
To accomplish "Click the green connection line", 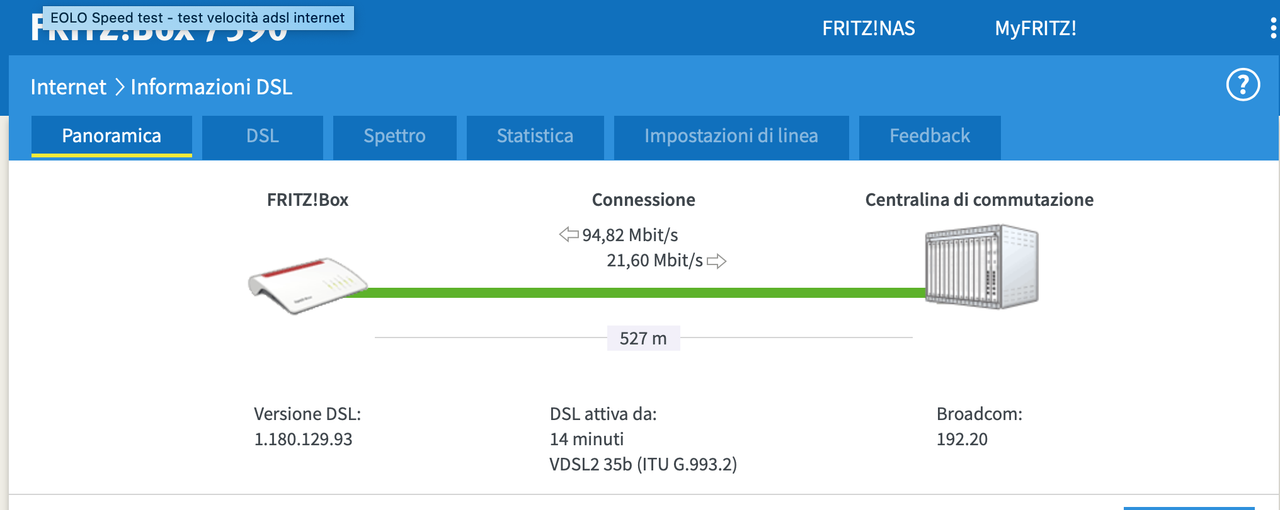I will point(636,292).
